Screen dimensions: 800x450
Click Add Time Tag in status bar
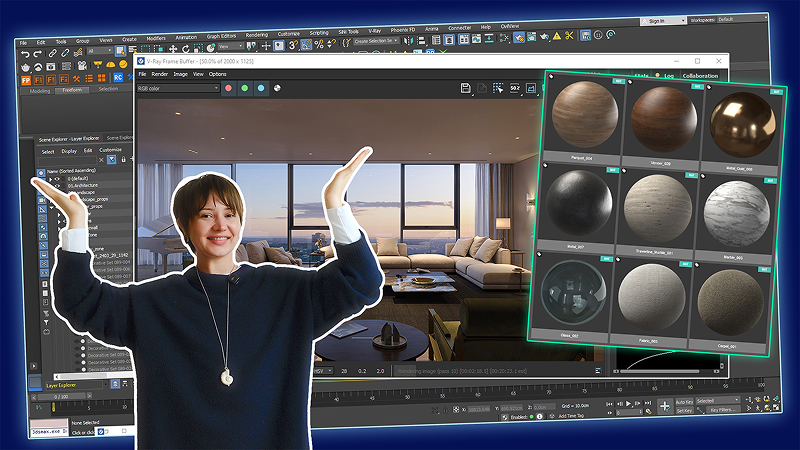pyautogui.click(x=571, y=416)
